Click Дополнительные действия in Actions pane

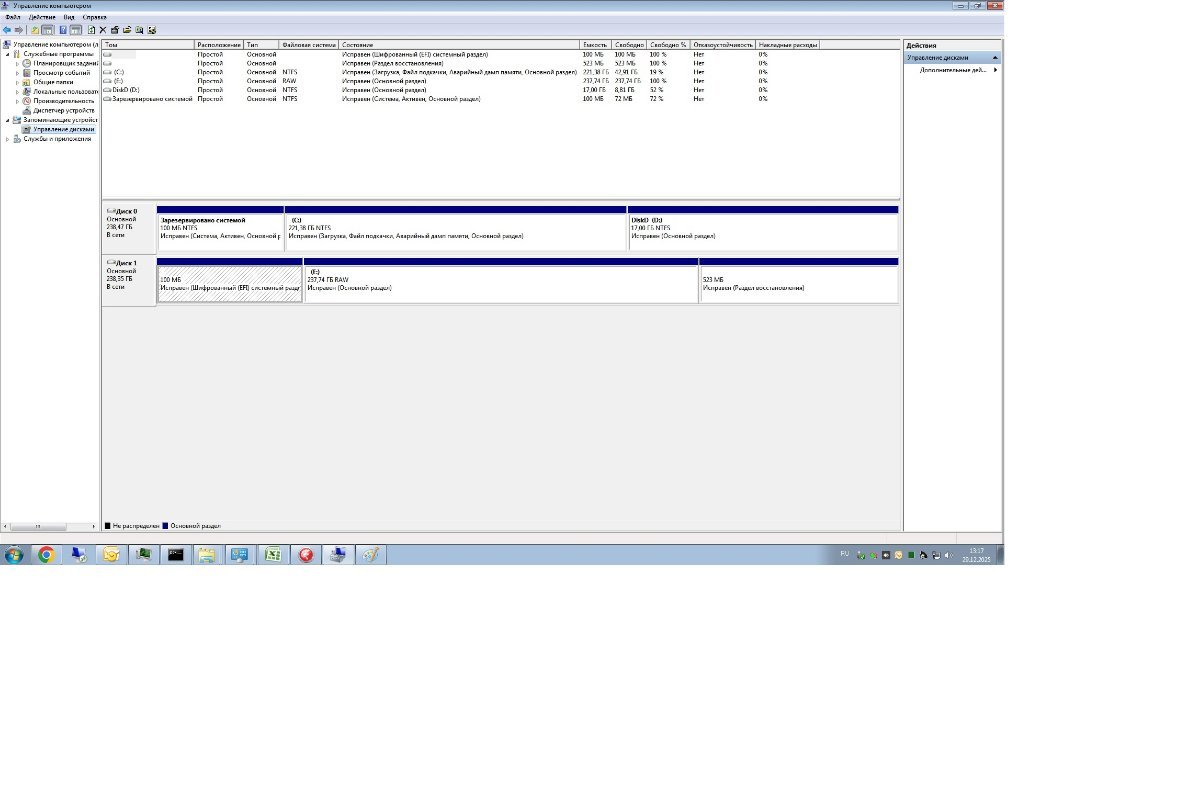954,70
